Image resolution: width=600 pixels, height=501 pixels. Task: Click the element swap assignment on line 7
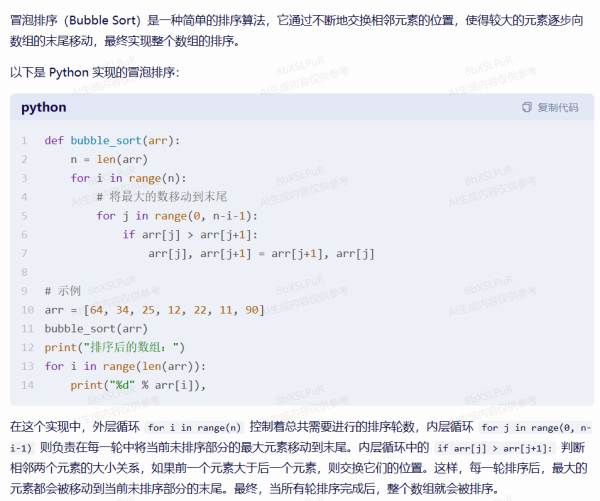point(261,254)
